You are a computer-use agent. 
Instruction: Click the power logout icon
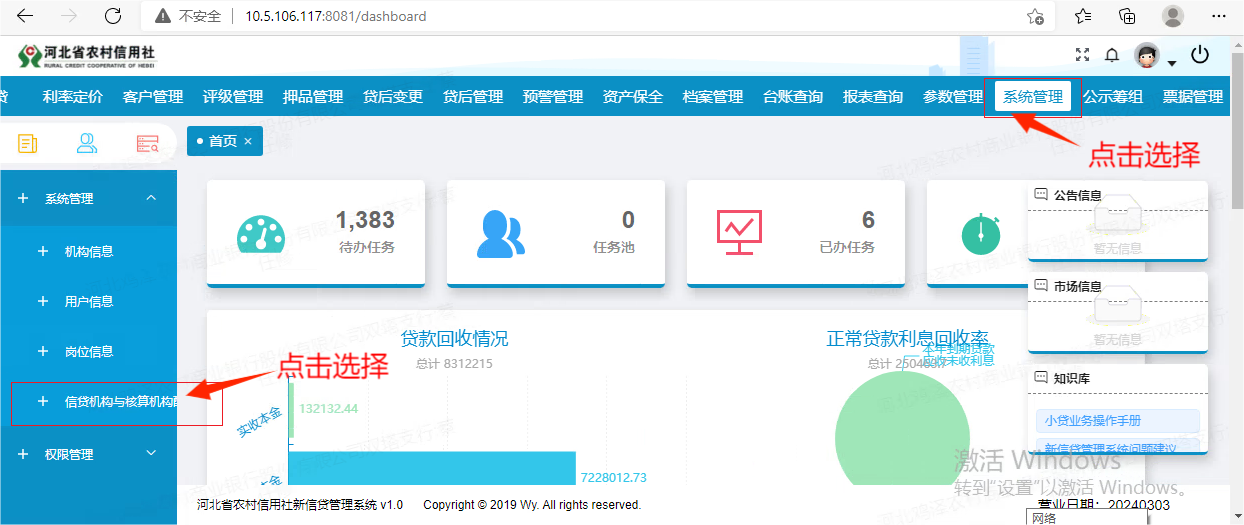click(1200, 55)
